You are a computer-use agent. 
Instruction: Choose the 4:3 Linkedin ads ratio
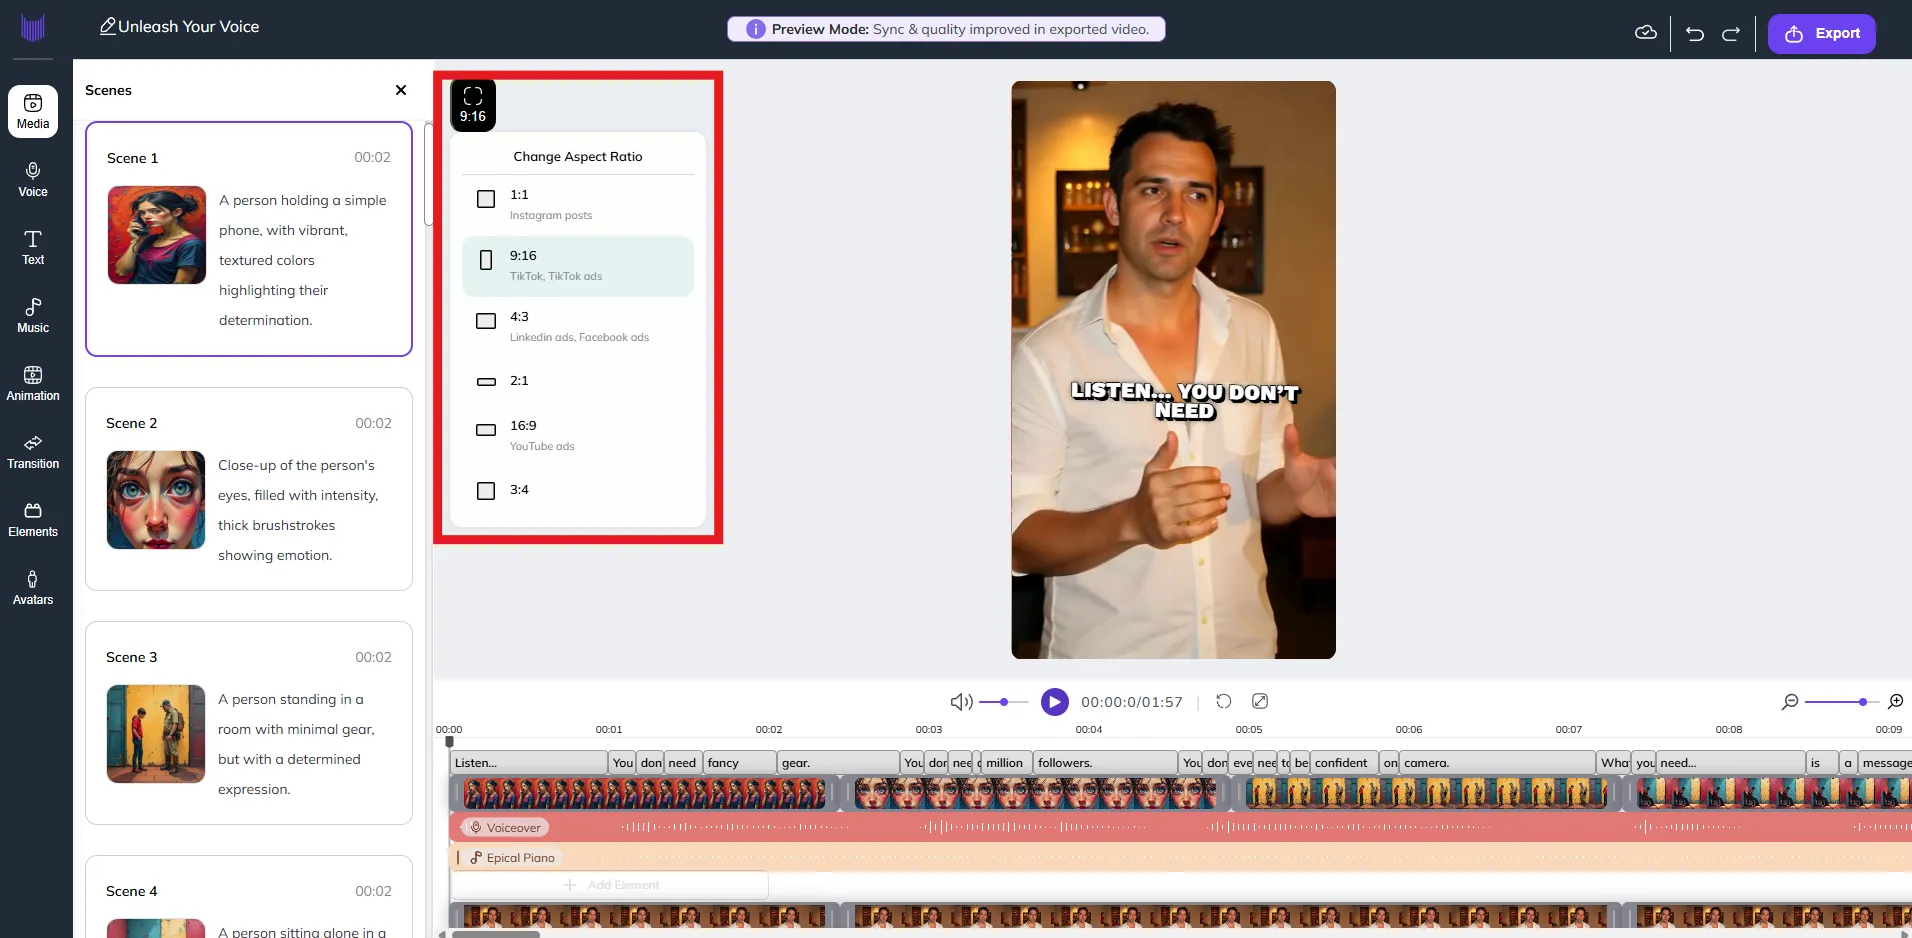(x=578, y=327)
